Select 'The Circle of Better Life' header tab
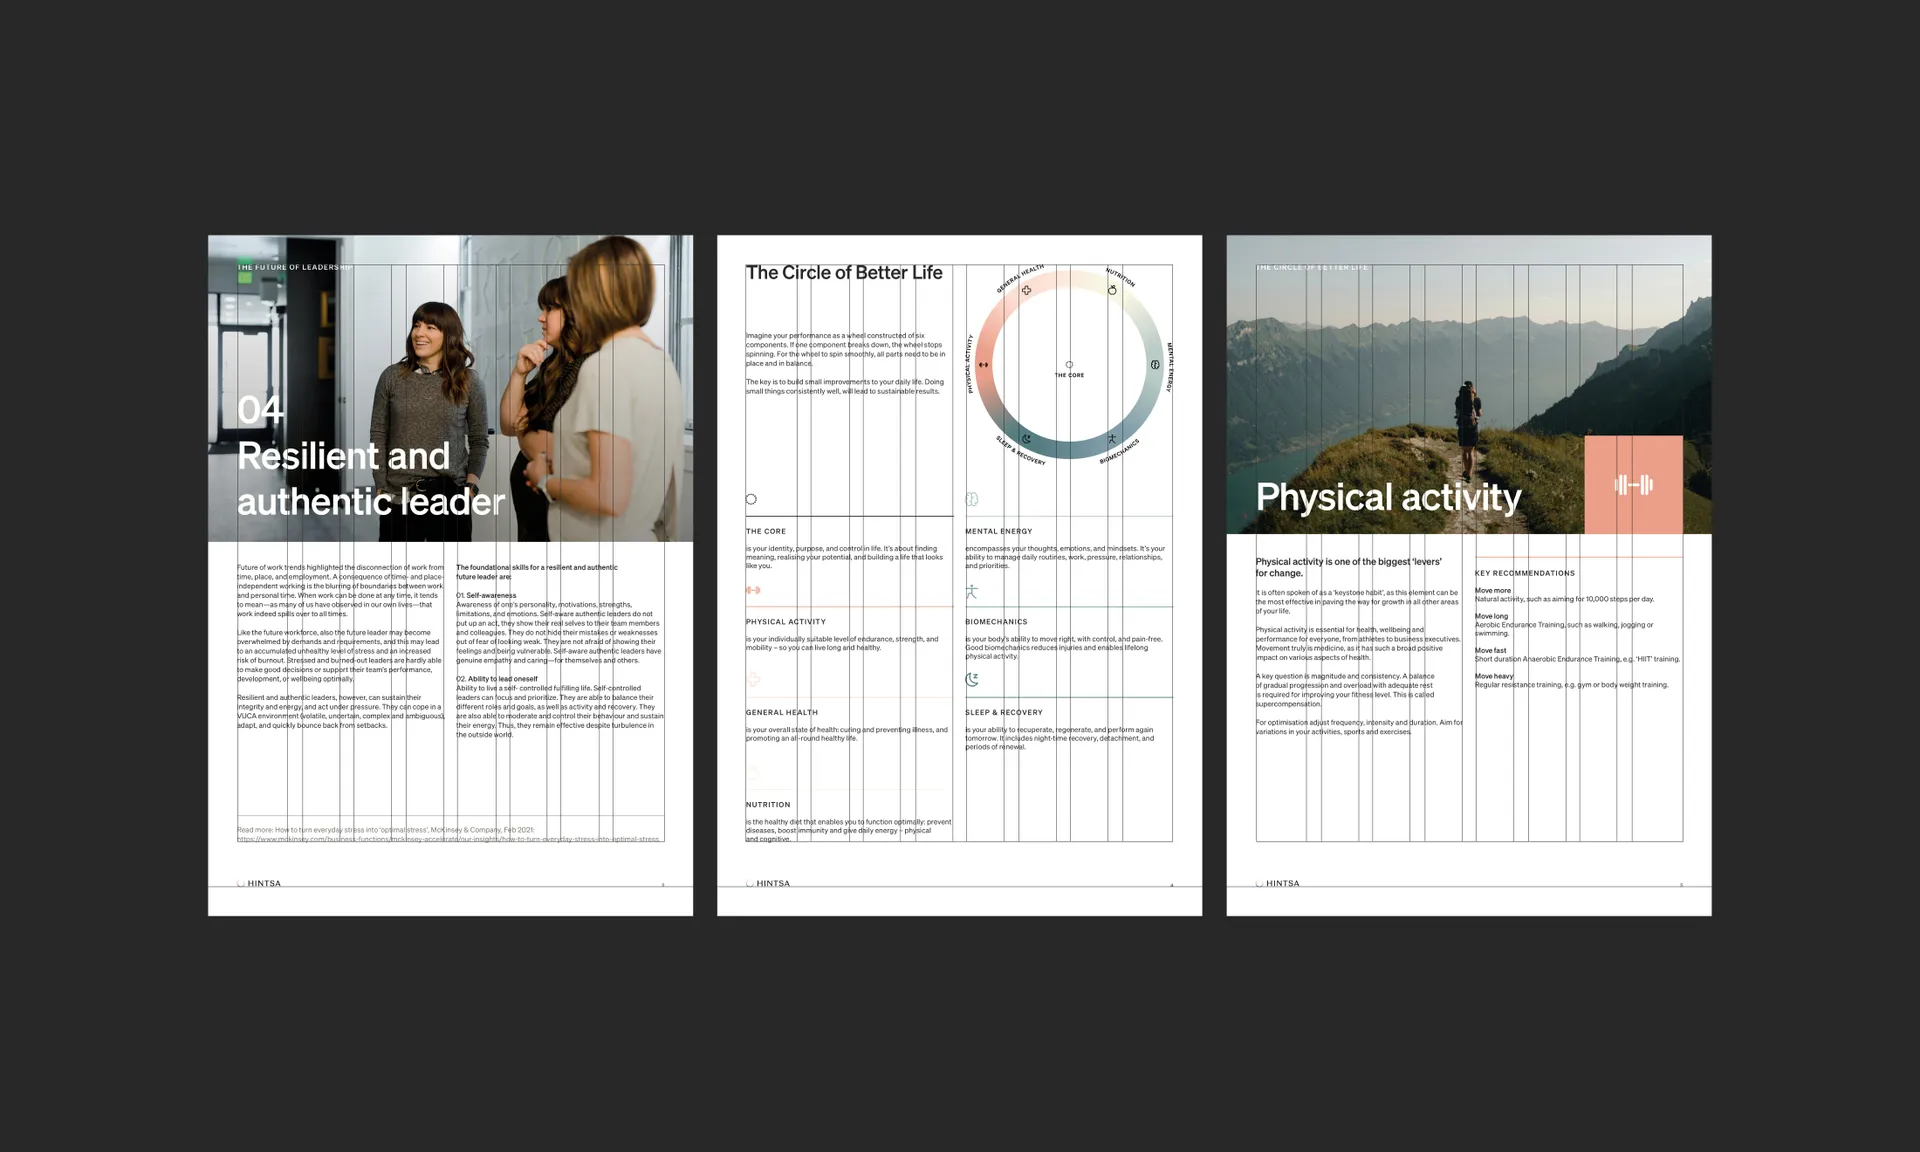The image size is (1920, 1152). coord(1311,267)
